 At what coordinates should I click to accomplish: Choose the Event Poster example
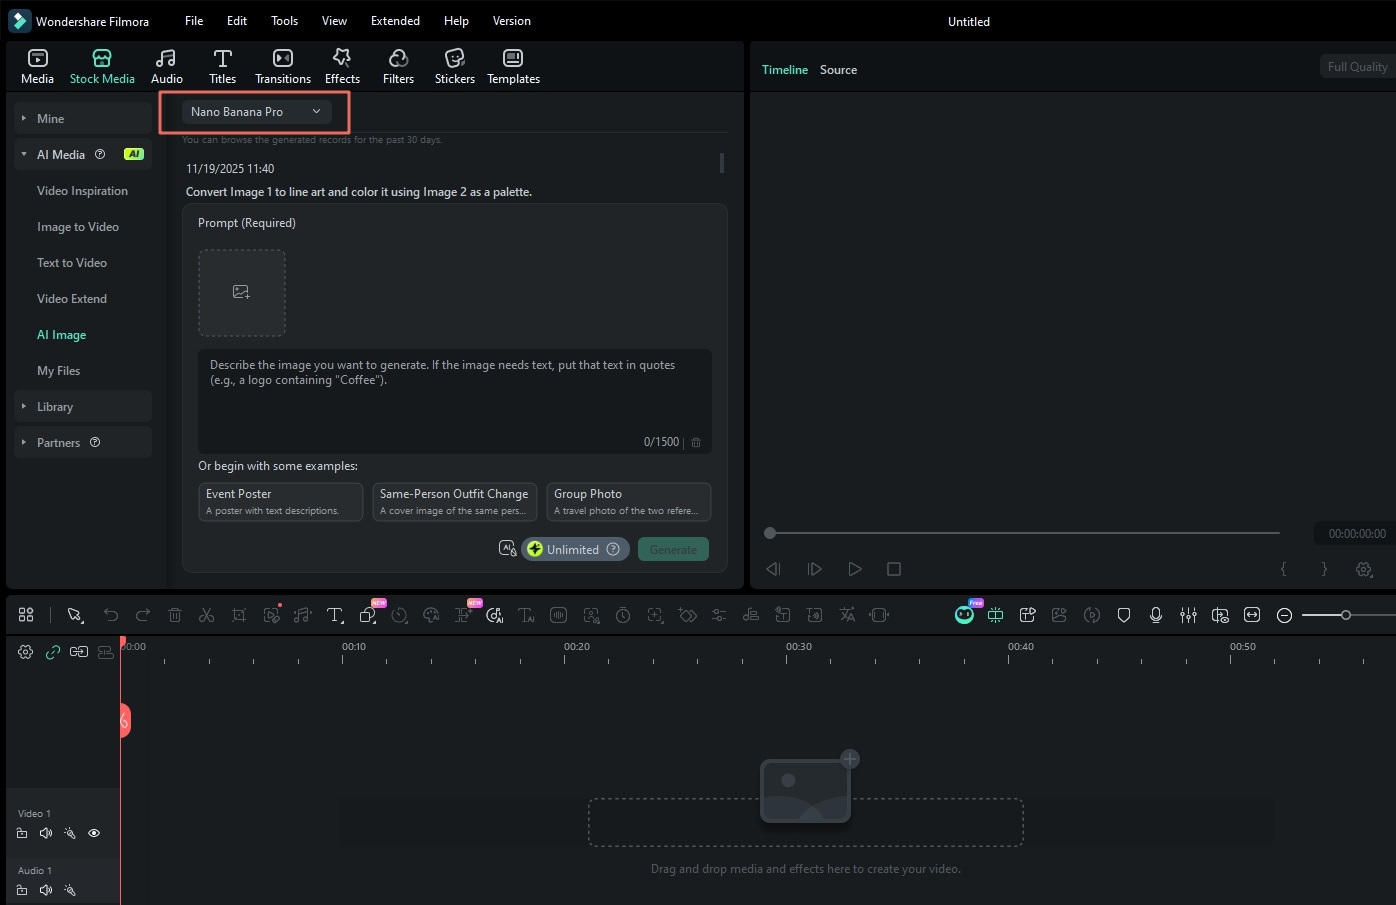pyautogui.click(x=280, y=502)
